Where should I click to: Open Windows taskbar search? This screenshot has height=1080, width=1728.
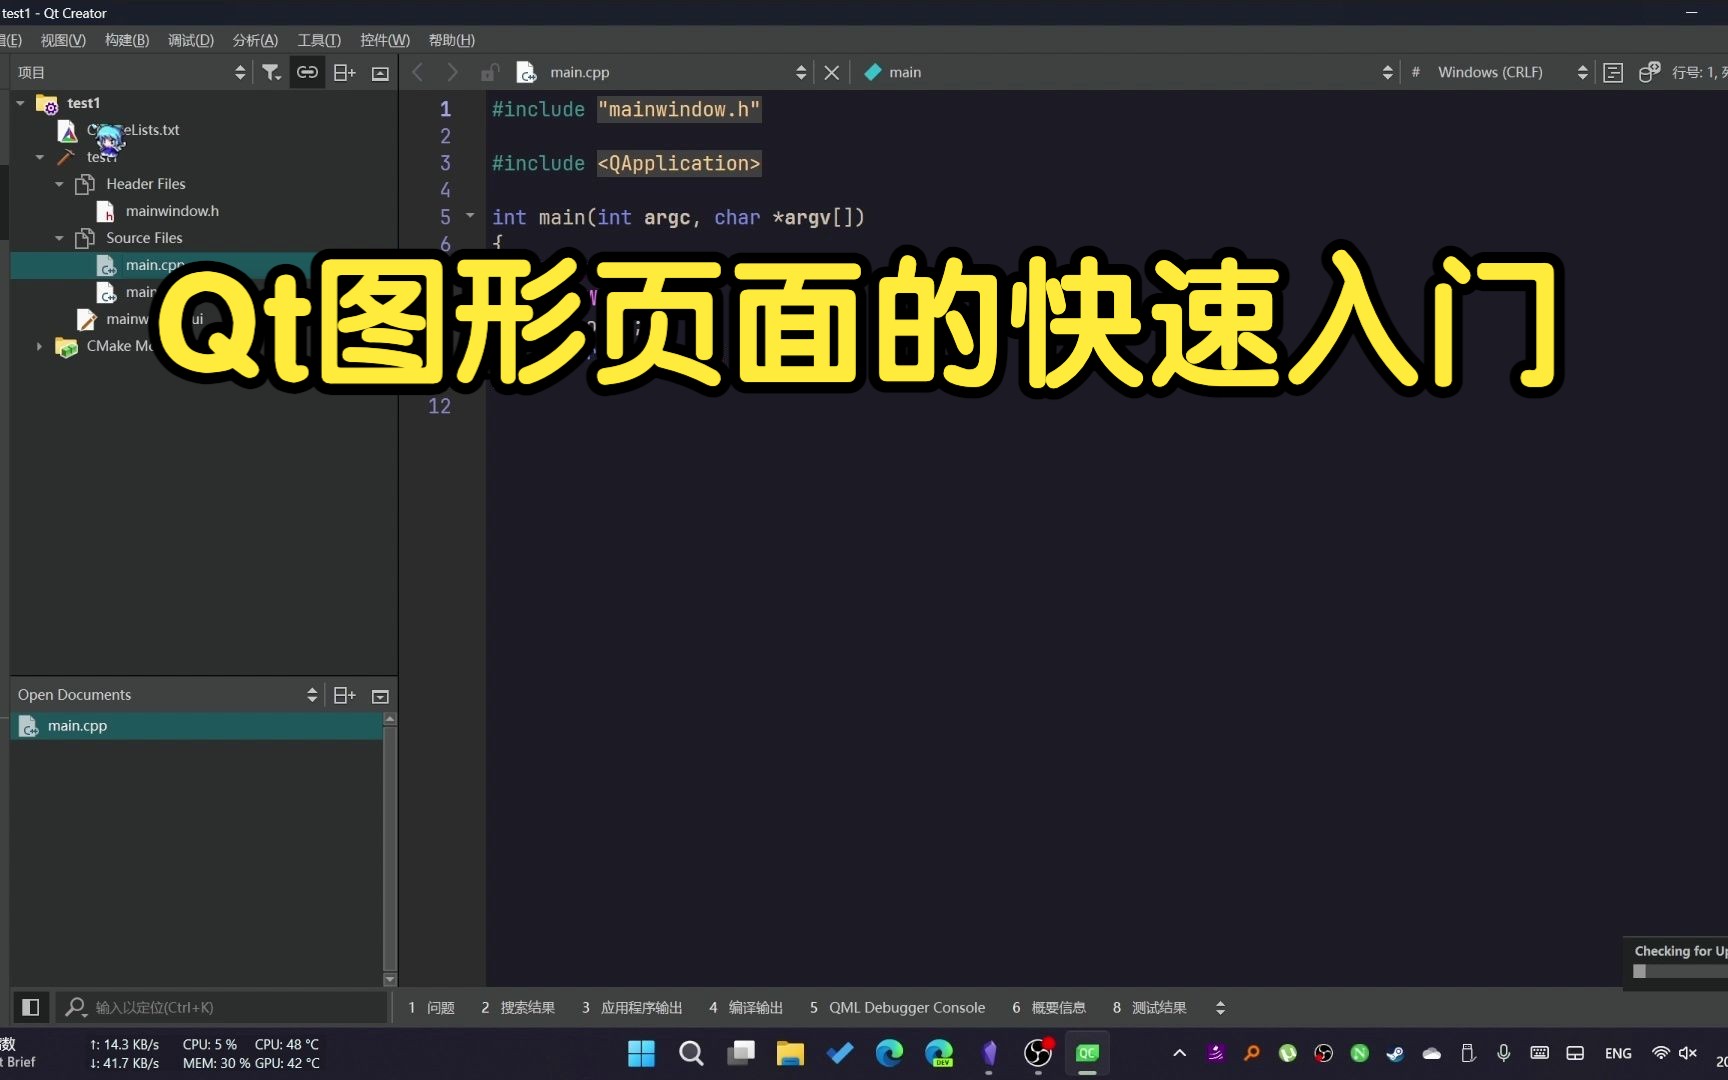(x=691, y=1053)
